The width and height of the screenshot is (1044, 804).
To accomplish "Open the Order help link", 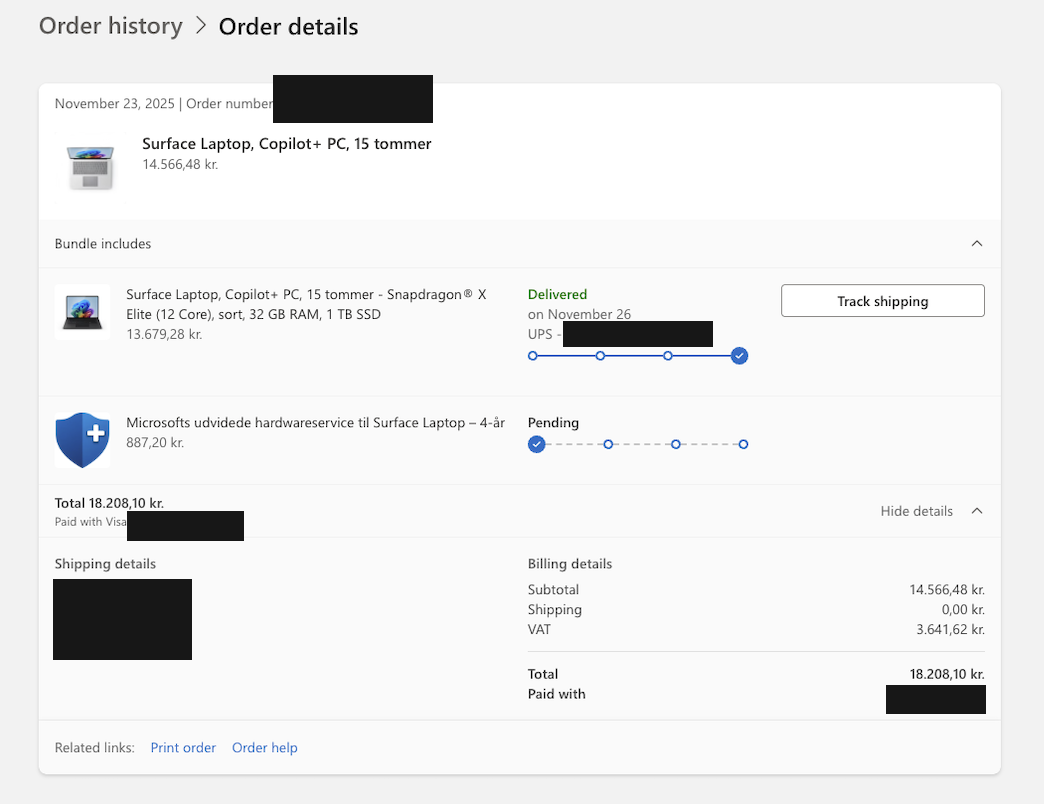I will (x=264, y=747).
